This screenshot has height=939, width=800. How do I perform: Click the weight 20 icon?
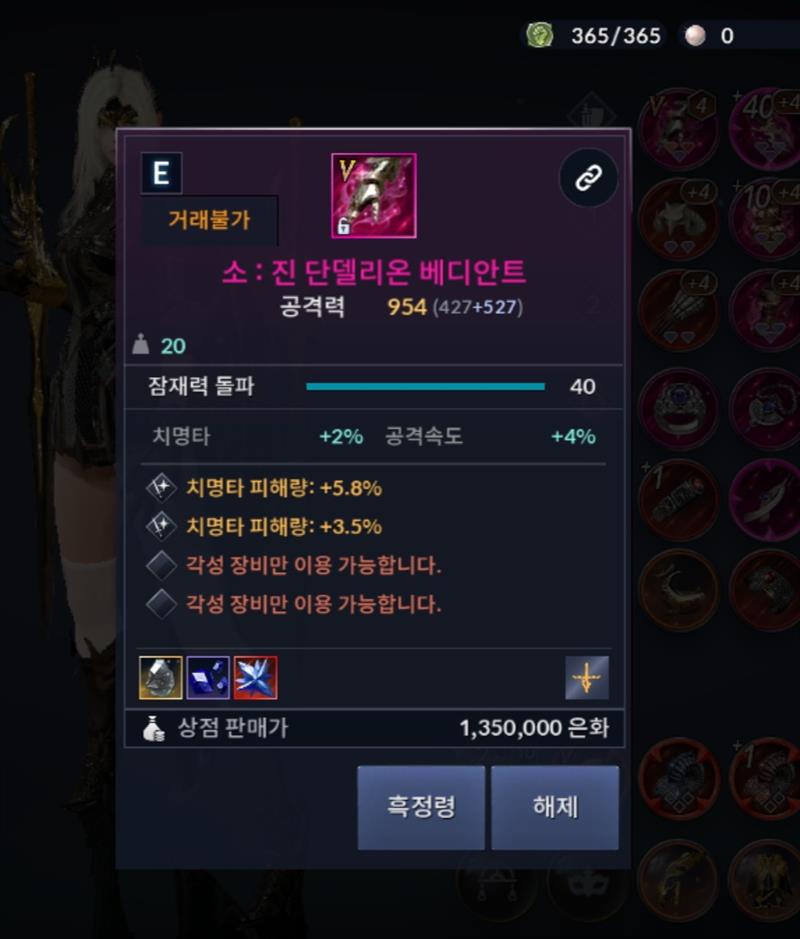[x=141, y=344]
